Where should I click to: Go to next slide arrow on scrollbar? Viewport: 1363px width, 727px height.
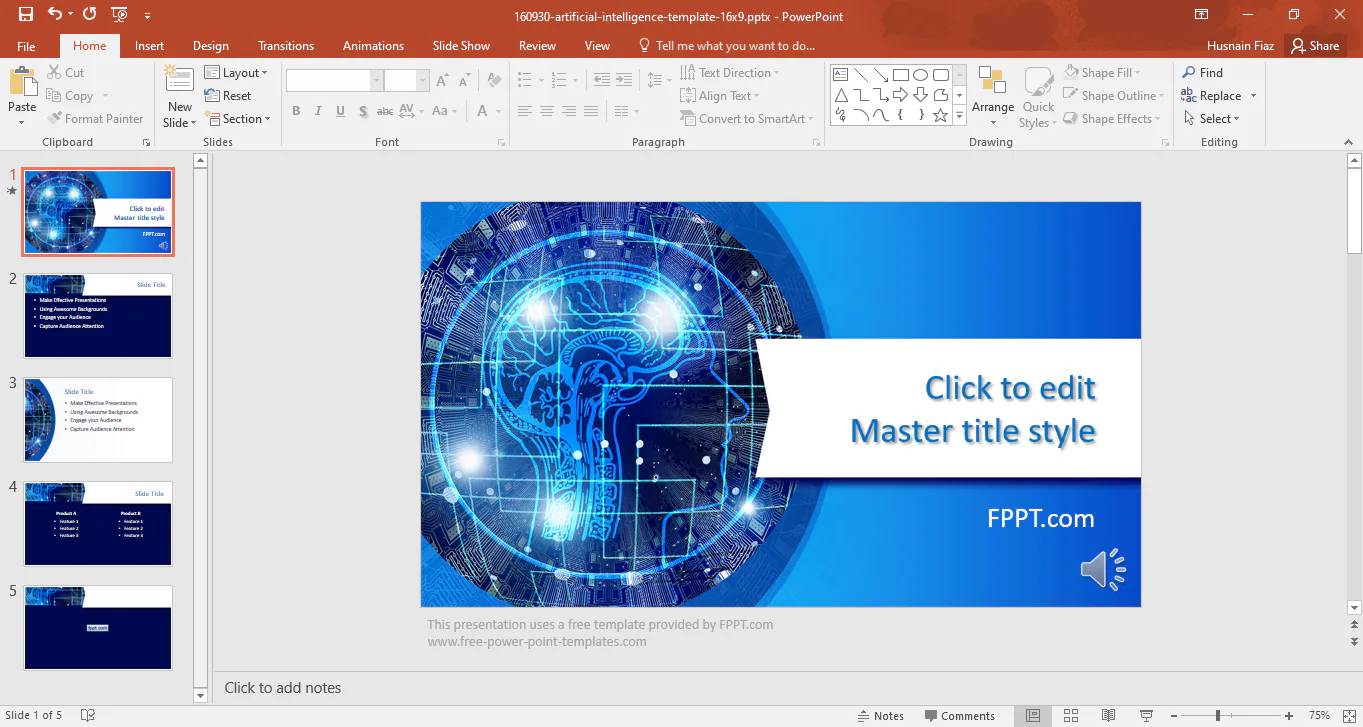[1354, 641]
